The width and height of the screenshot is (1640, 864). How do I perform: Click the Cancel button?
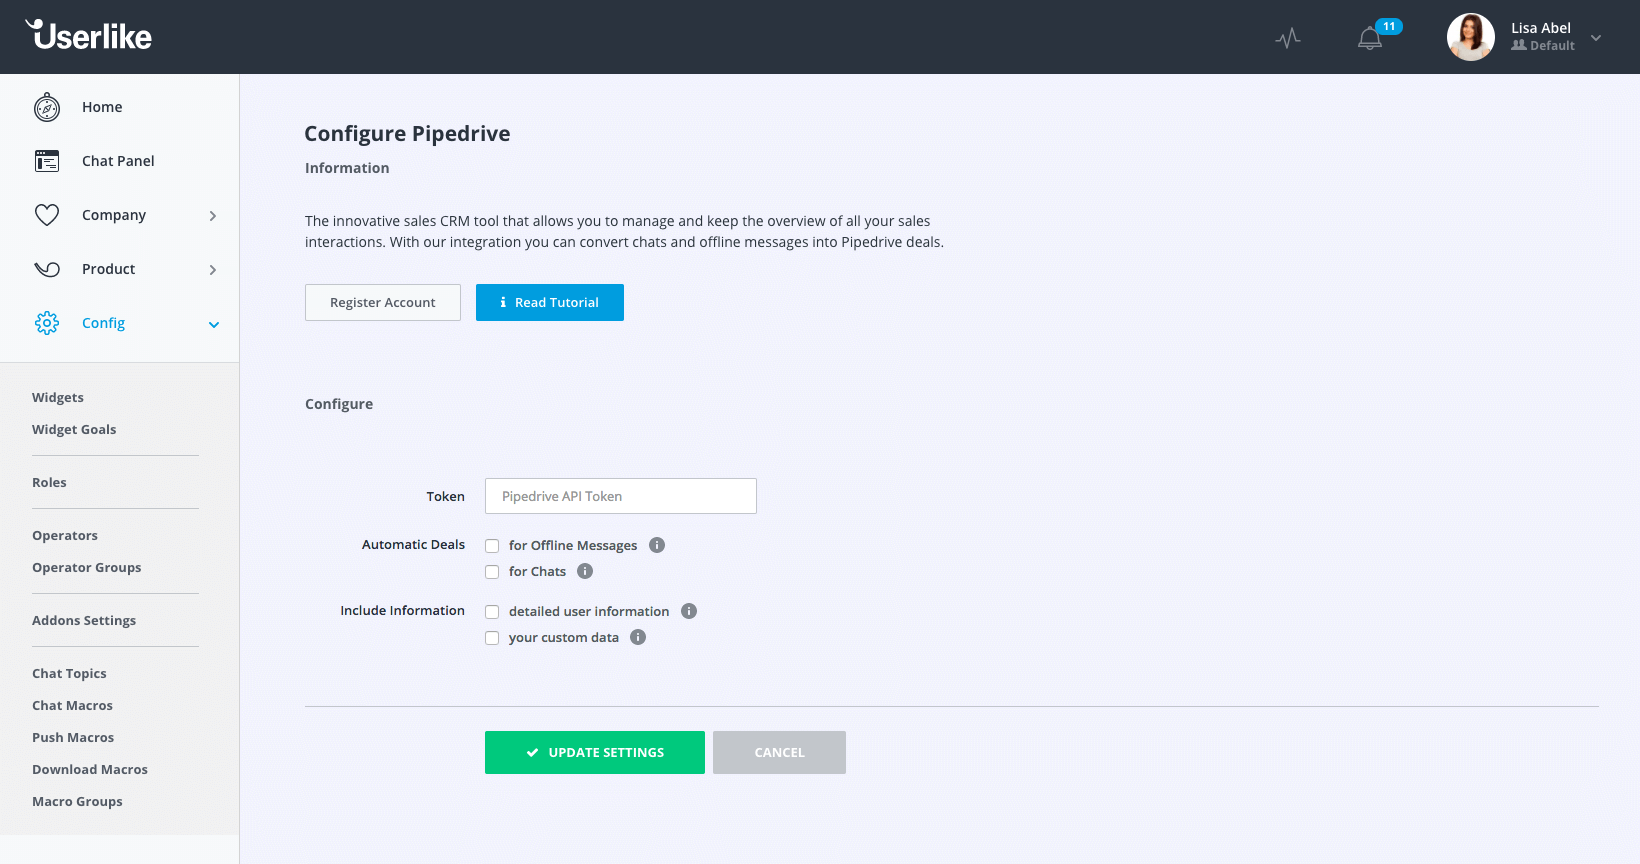(779, 753)
